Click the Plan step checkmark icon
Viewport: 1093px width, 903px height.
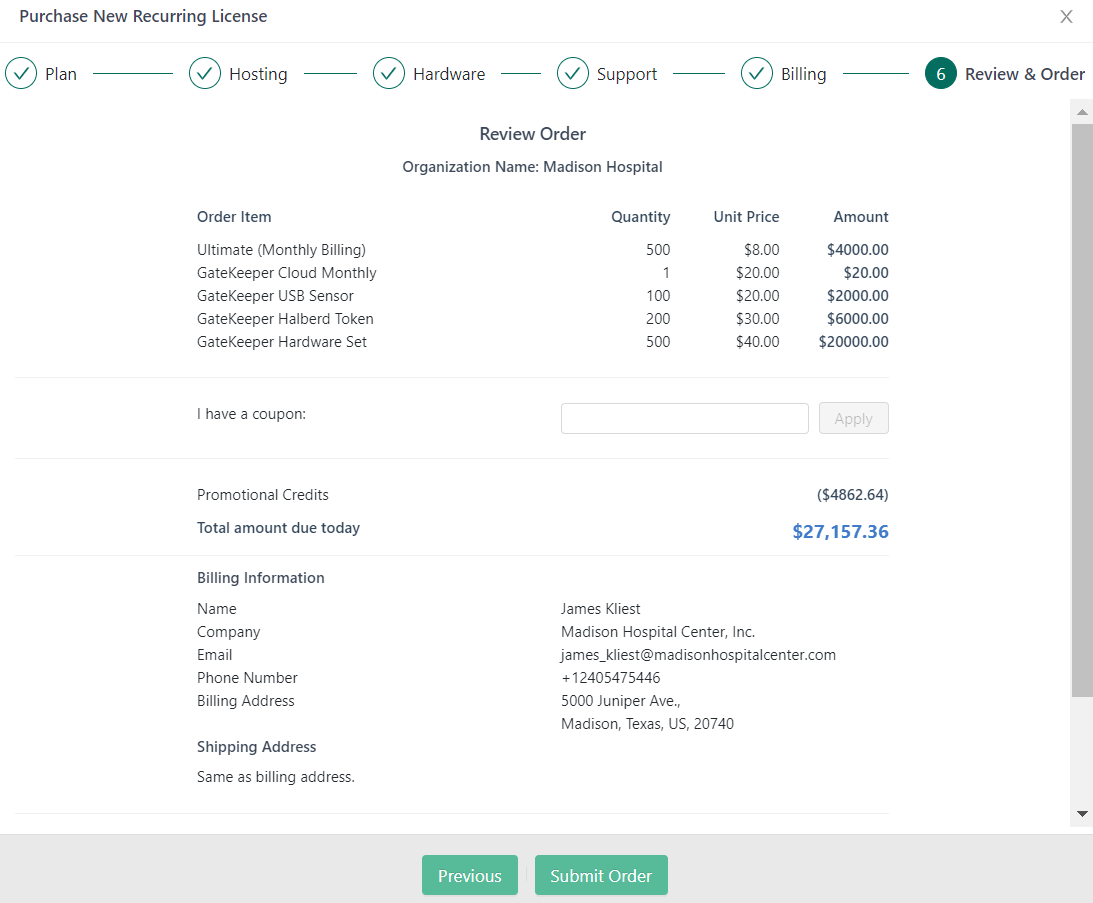click(21, 73)
